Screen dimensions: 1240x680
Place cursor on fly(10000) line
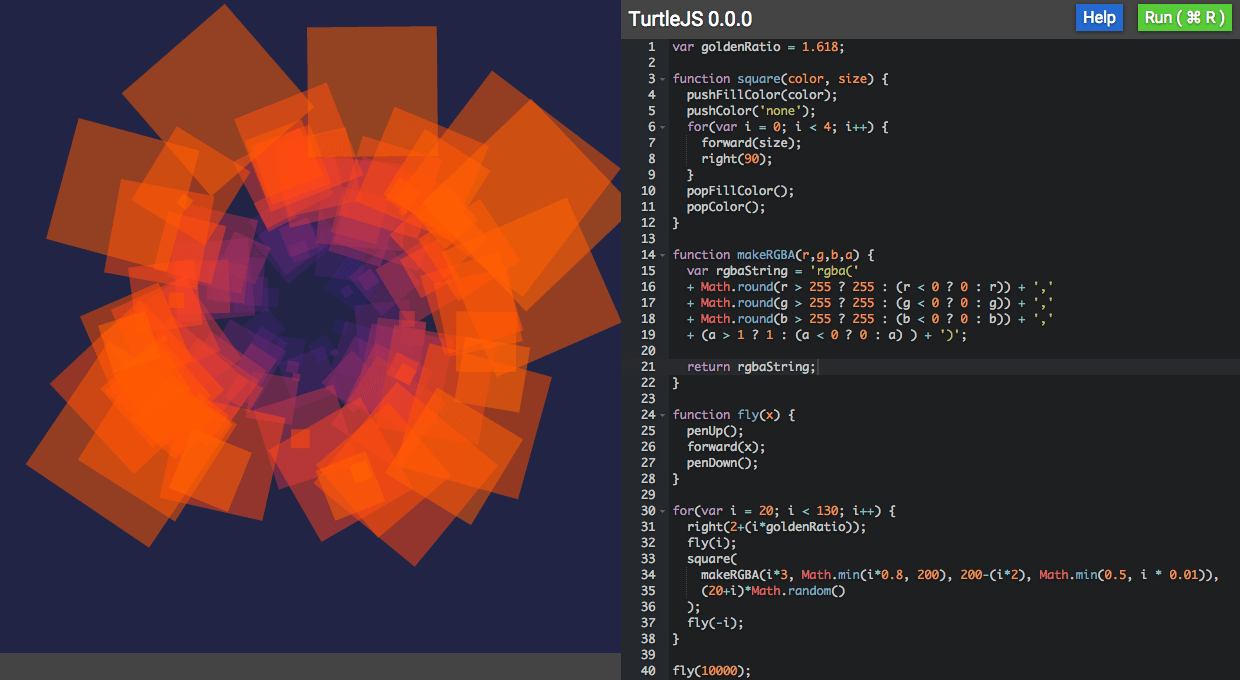710,671
